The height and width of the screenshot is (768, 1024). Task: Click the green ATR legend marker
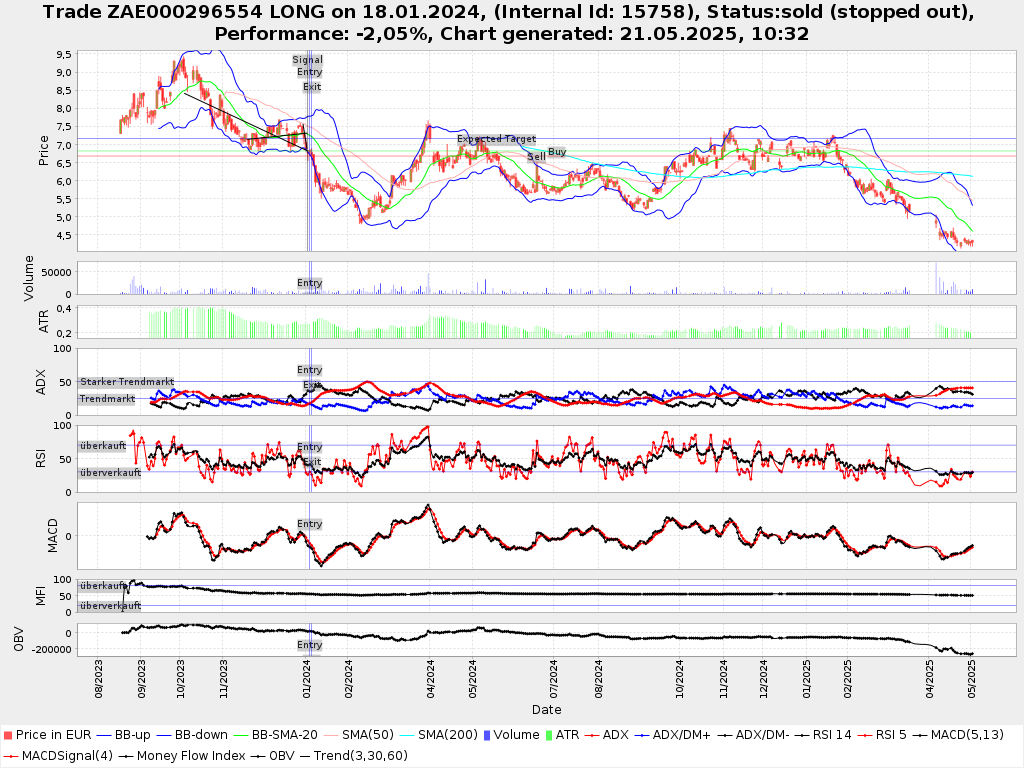point(547,735)
